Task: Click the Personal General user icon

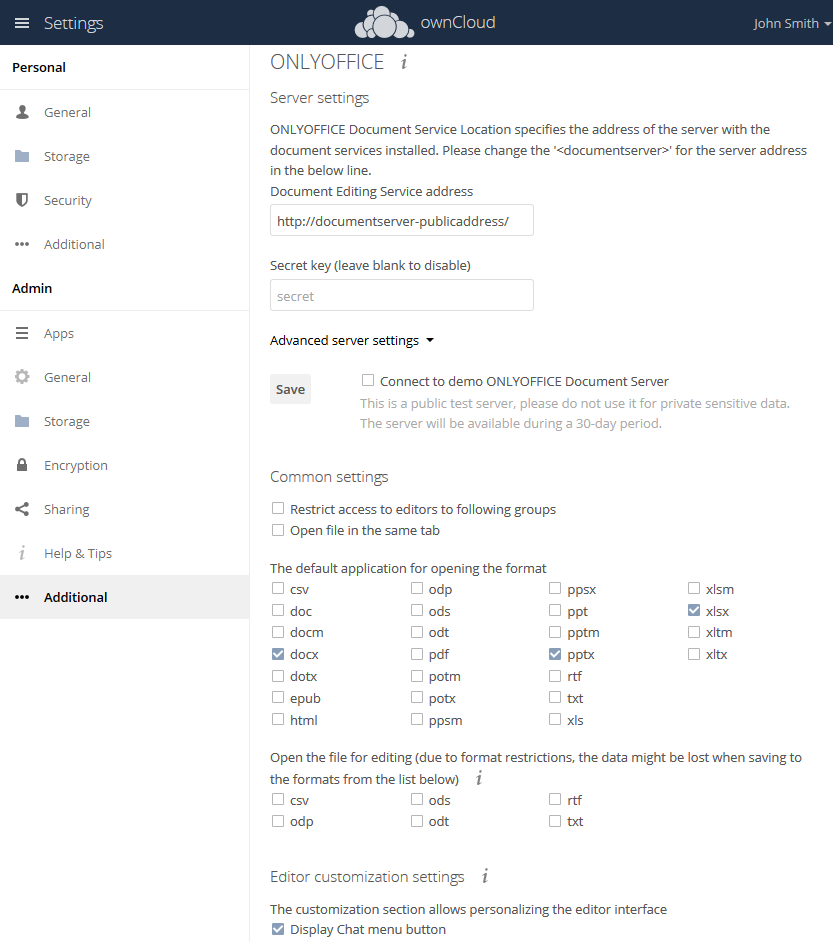Action: coord(22,112)
